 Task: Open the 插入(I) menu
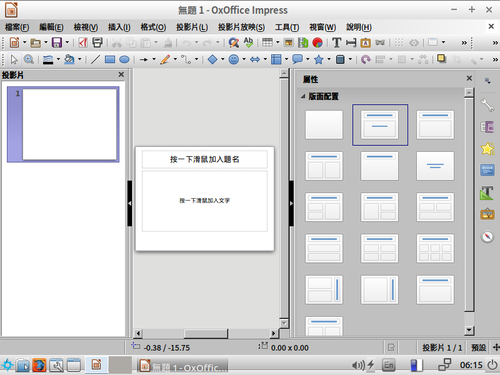pos(119,27)
